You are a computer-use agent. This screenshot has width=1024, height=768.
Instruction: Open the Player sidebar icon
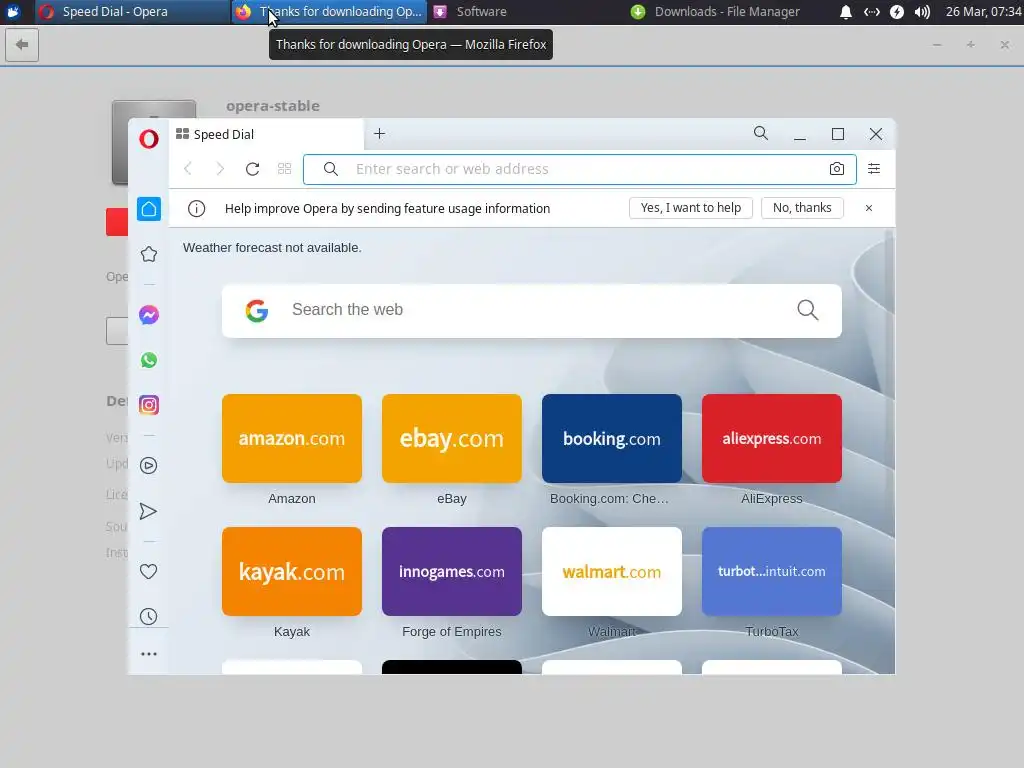pyautogui.click(x=149, y=466)
